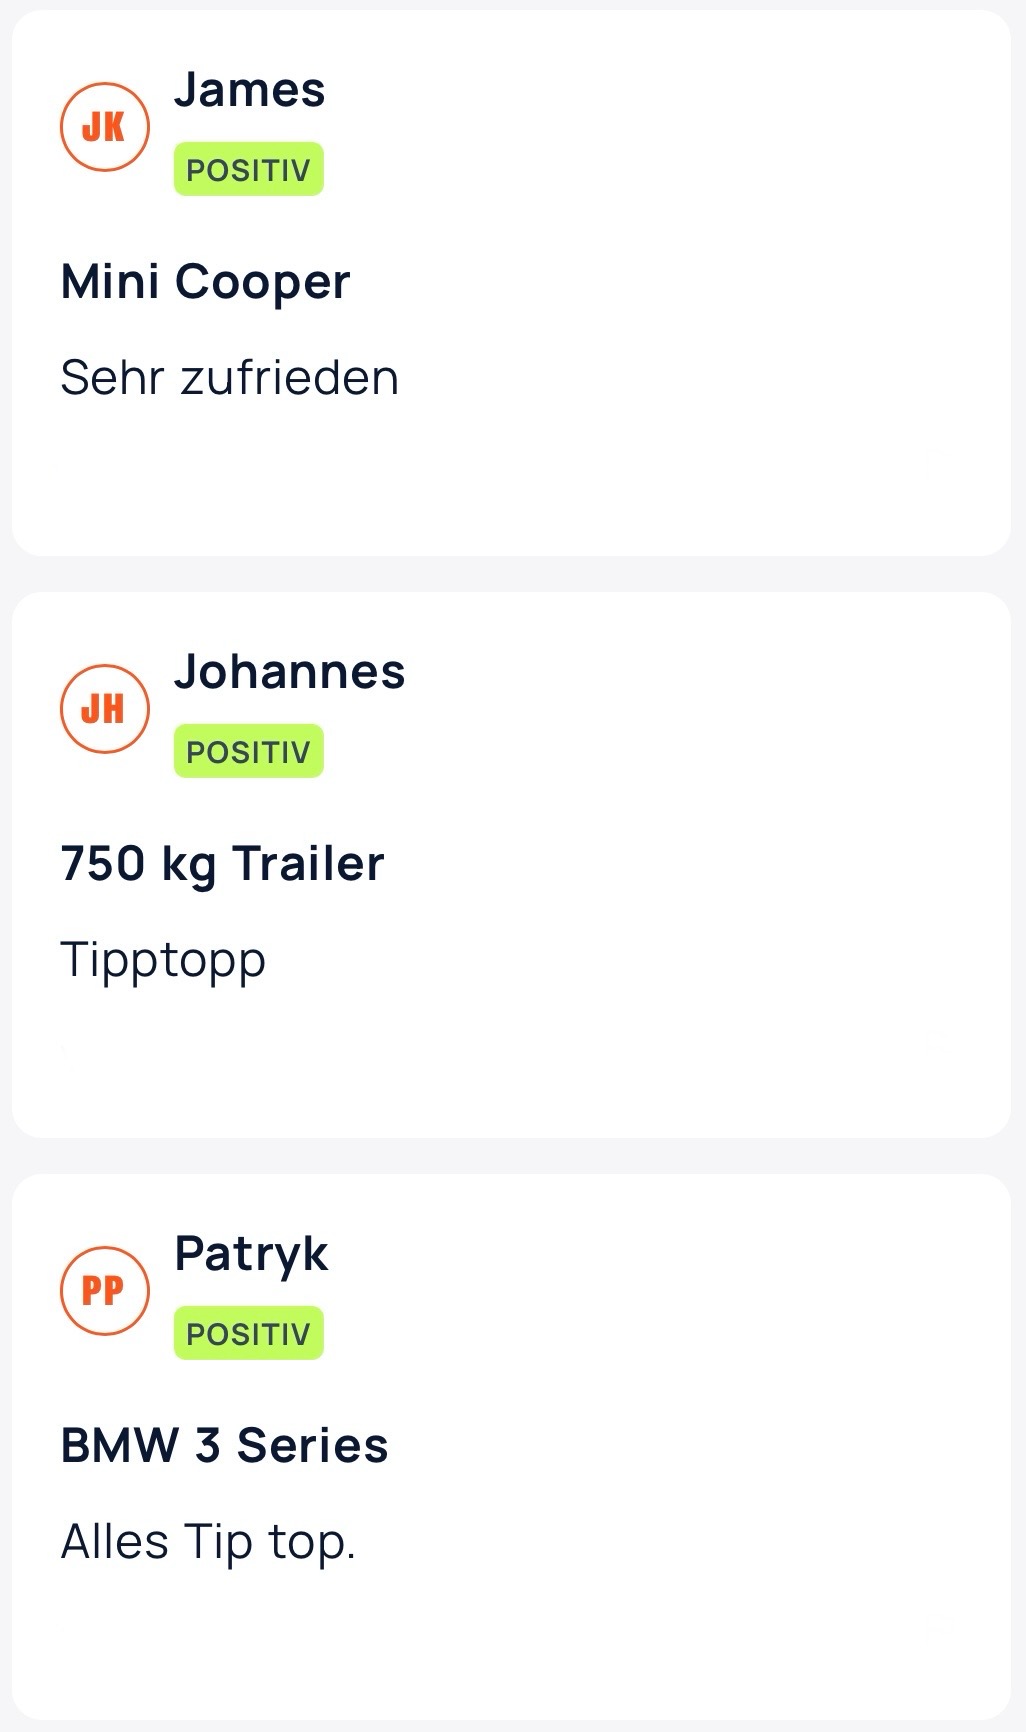
Task: Click empty space below "Tipptopp" in Johannes's card
Action: click(x=510, y=1060)
